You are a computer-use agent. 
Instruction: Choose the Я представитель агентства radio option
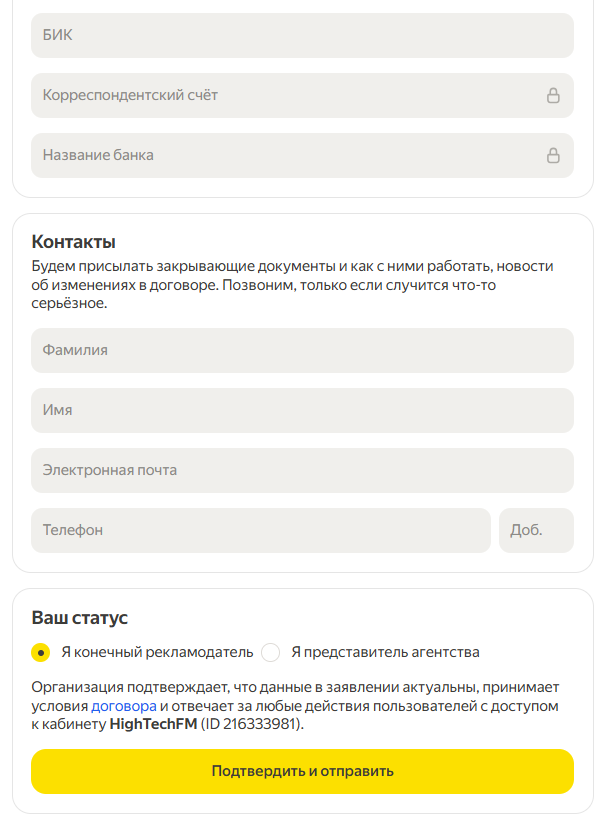[270, 653]
